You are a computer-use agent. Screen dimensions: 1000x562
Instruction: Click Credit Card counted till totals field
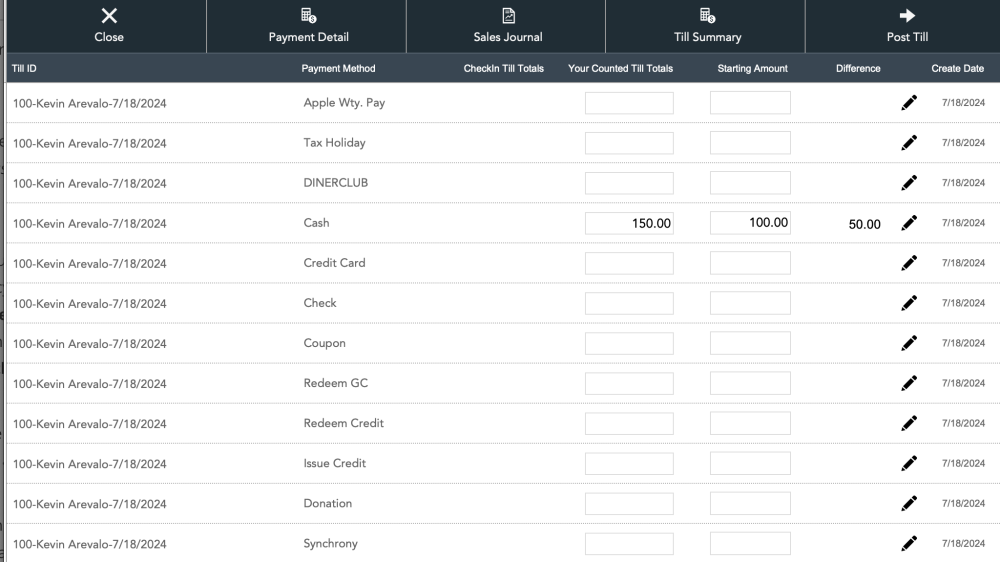(x=629, y=263)
